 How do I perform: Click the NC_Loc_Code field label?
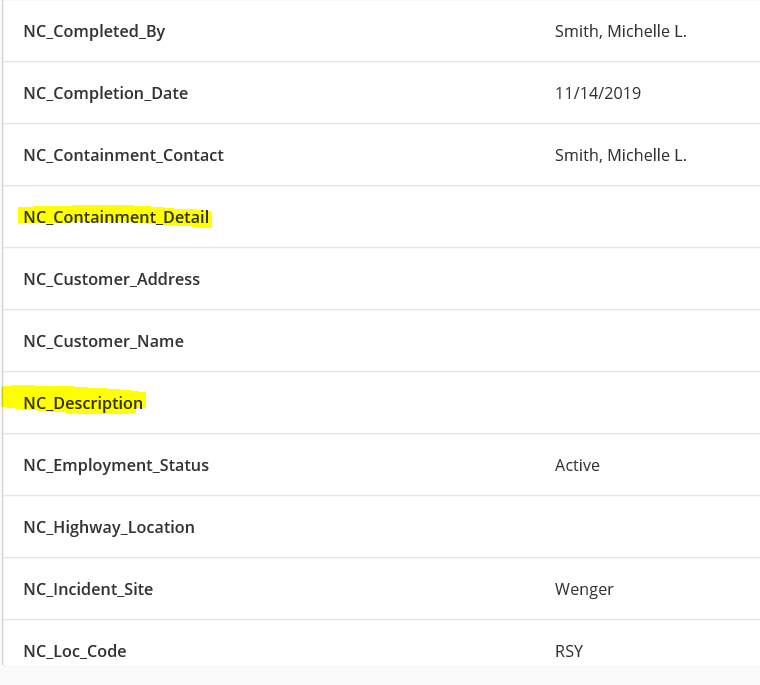74,651
